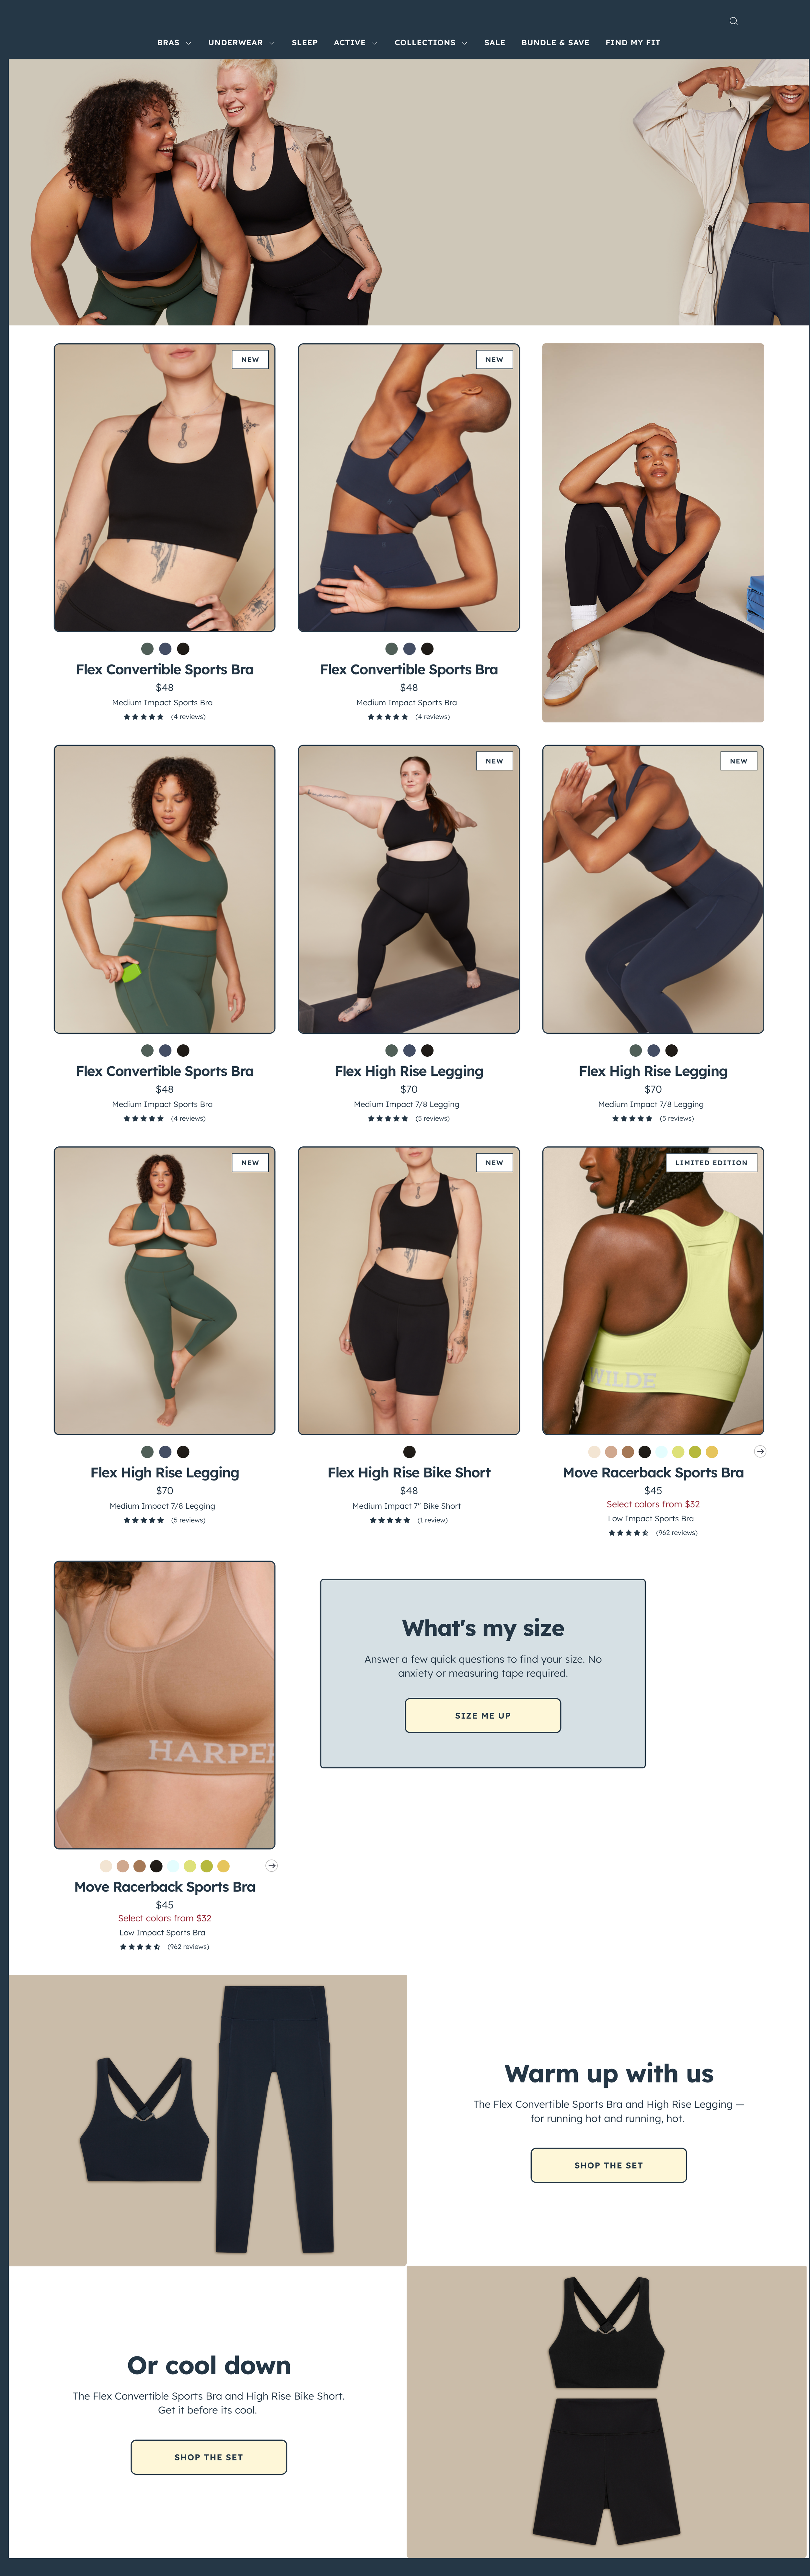Image resolution: width=810 pixels, height=2576 pixels.
Task: Select black swatch on Flex High Rise Bike Short
Action: click(409, 1452)
